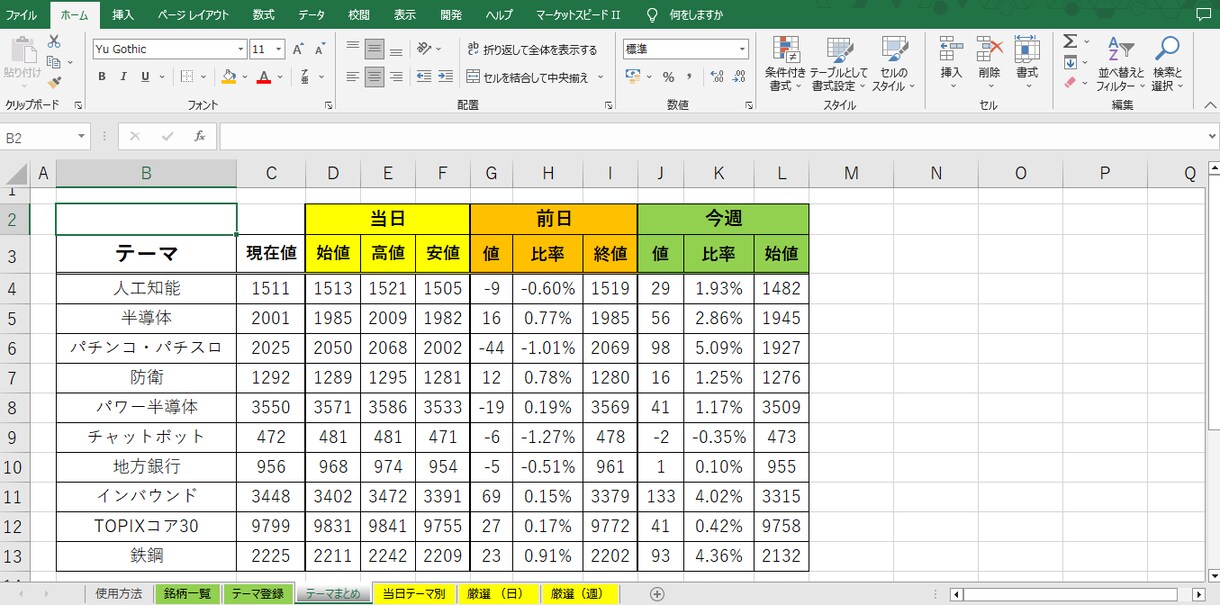Open セルのスタイル cell styles gallery
1220x605 pixels.
click(x=894, y=64)
